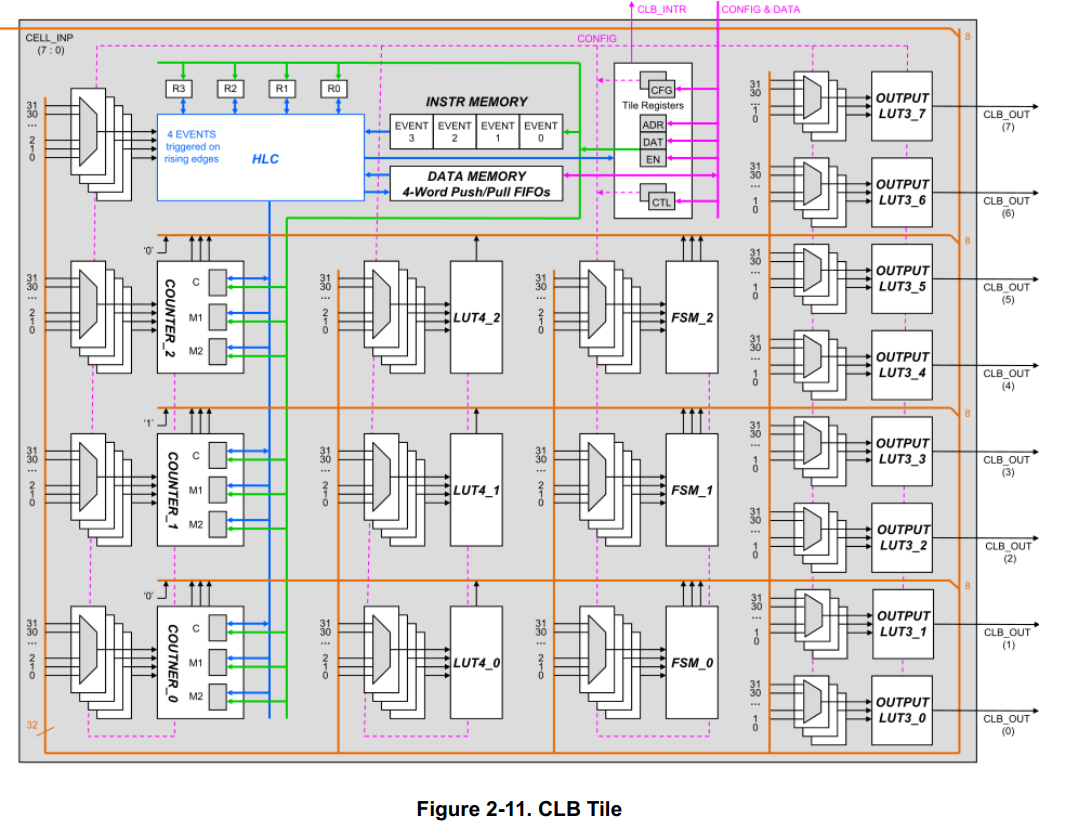The width and height of the screenshot is (1065, 830).
Task: Expand the EVENT 3 slot
Action: [412, 131]
